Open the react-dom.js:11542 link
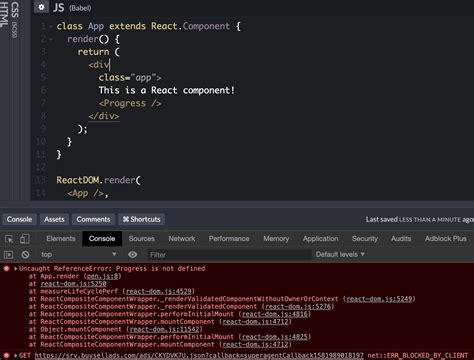474x360 pixels. point(164,329)
